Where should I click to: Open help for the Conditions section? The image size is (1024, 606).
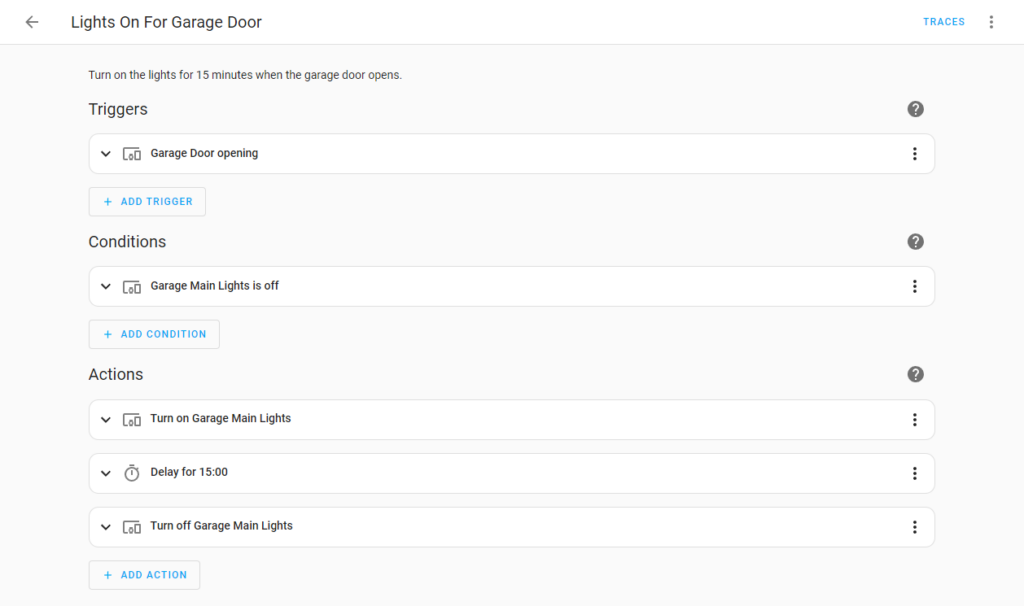tap(915, 242)
